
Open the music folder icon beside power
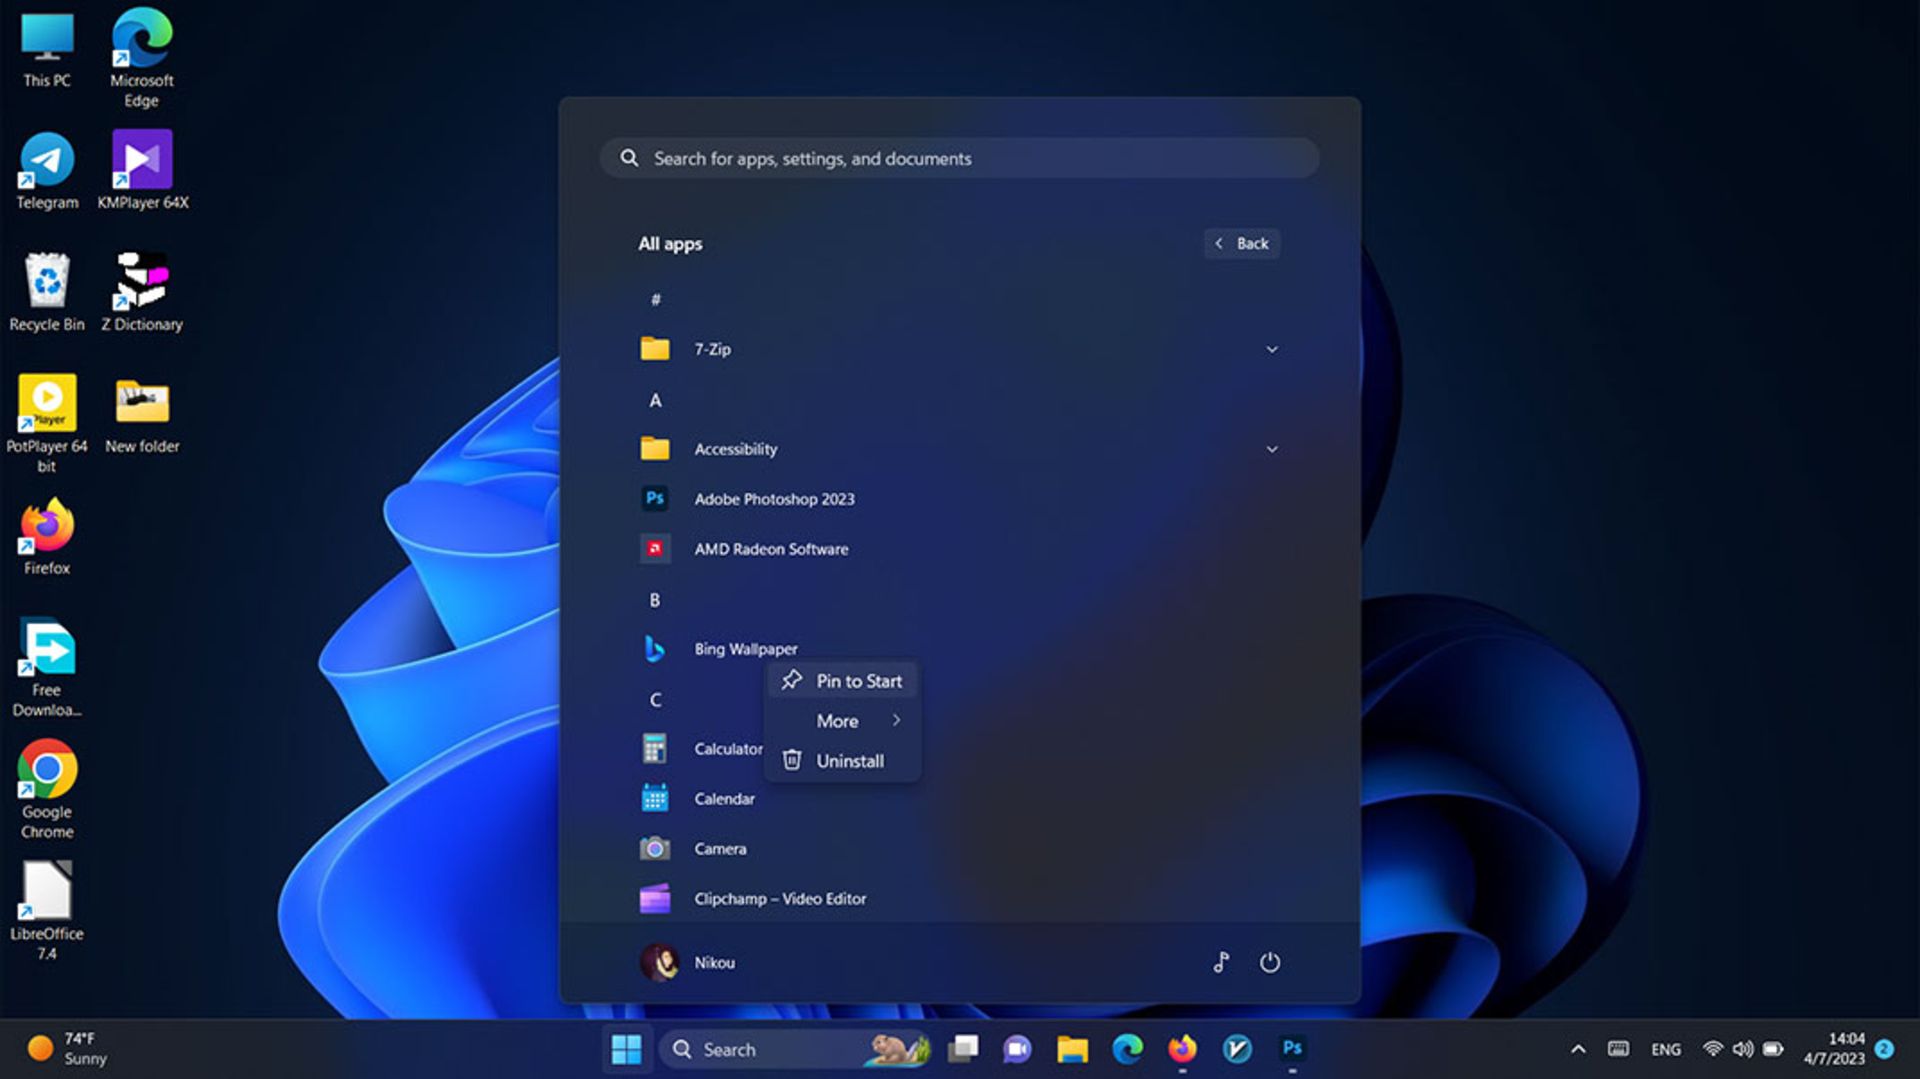(1221, 963)
